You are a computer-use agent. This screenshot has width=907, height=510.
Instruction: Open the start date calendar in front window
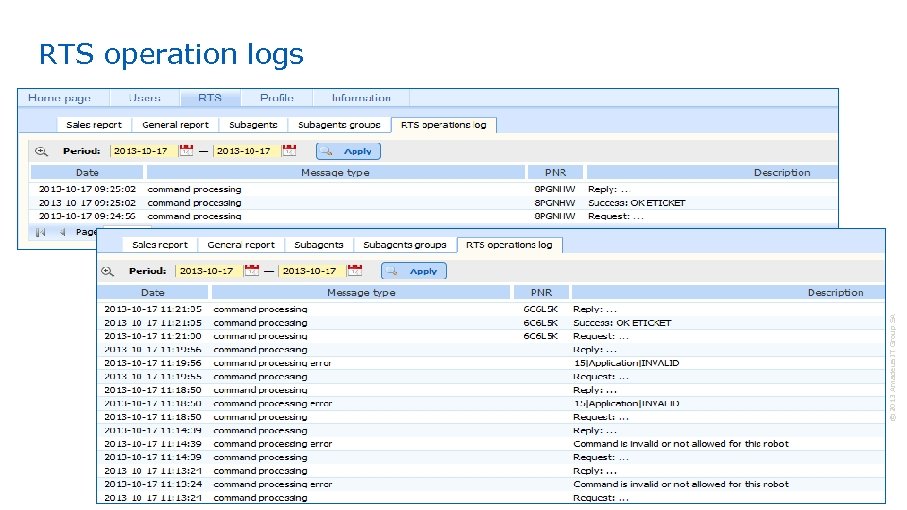coord(252,271)
